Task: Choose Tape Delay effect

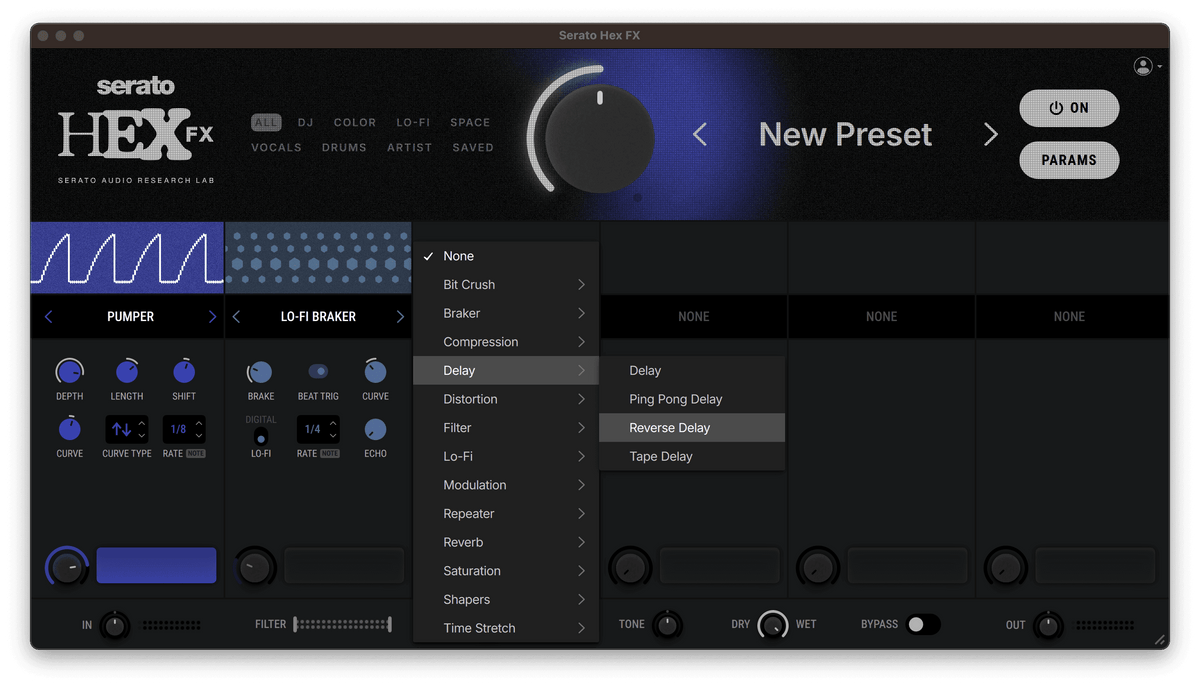Action: point(692,456)
